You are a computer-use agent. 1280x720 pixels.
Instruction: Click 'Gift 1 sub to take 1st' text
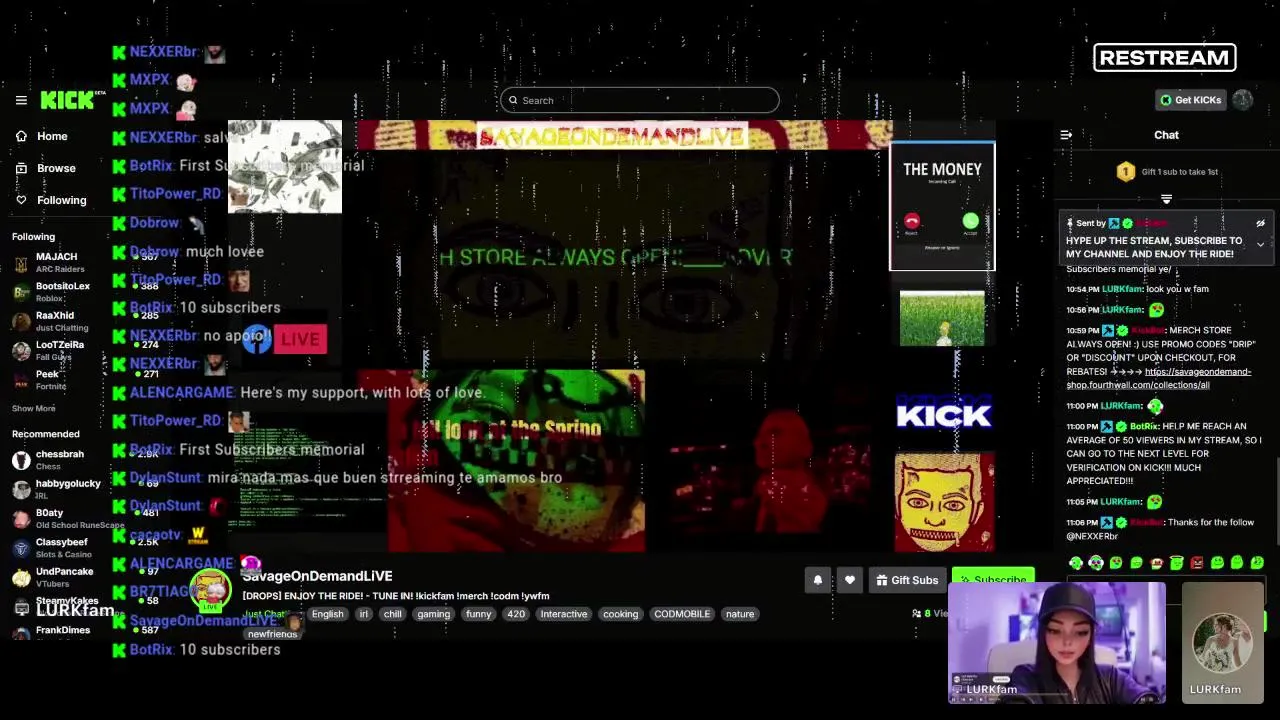tap(1180, 172)
